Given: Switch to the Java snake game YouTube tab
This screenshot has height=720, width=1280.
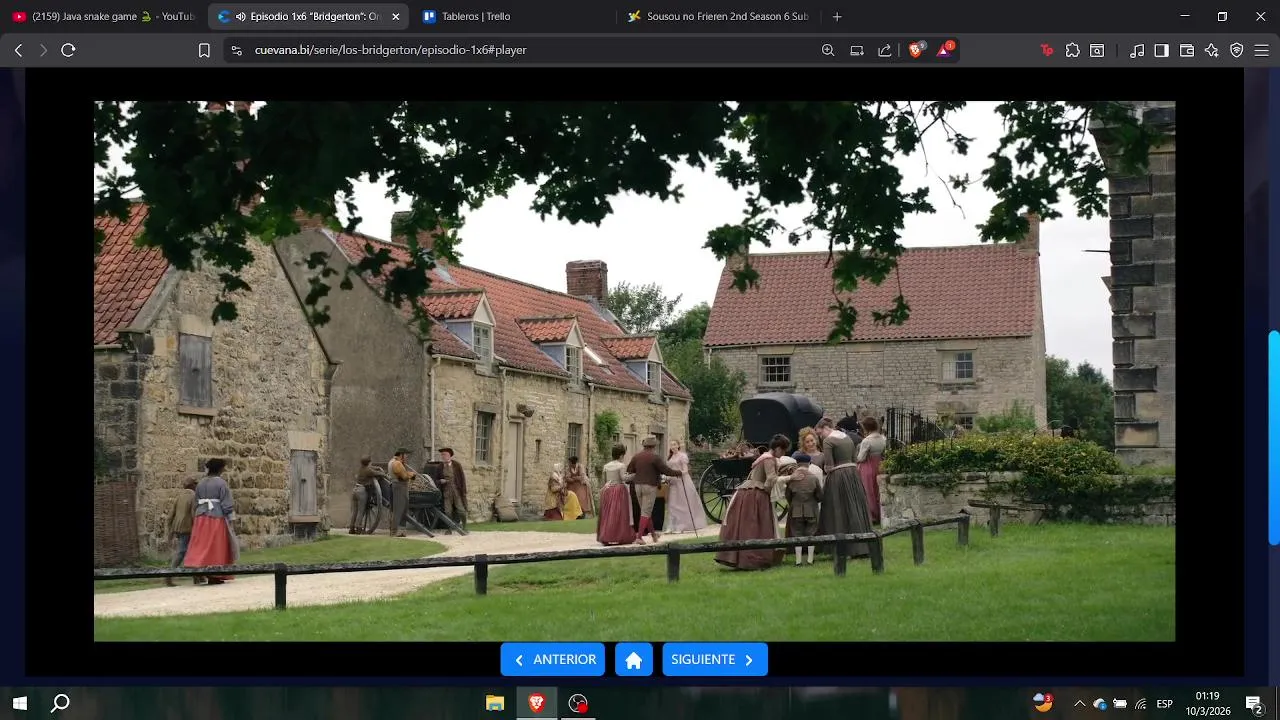Looking at the screenshot, I should 103,17.
